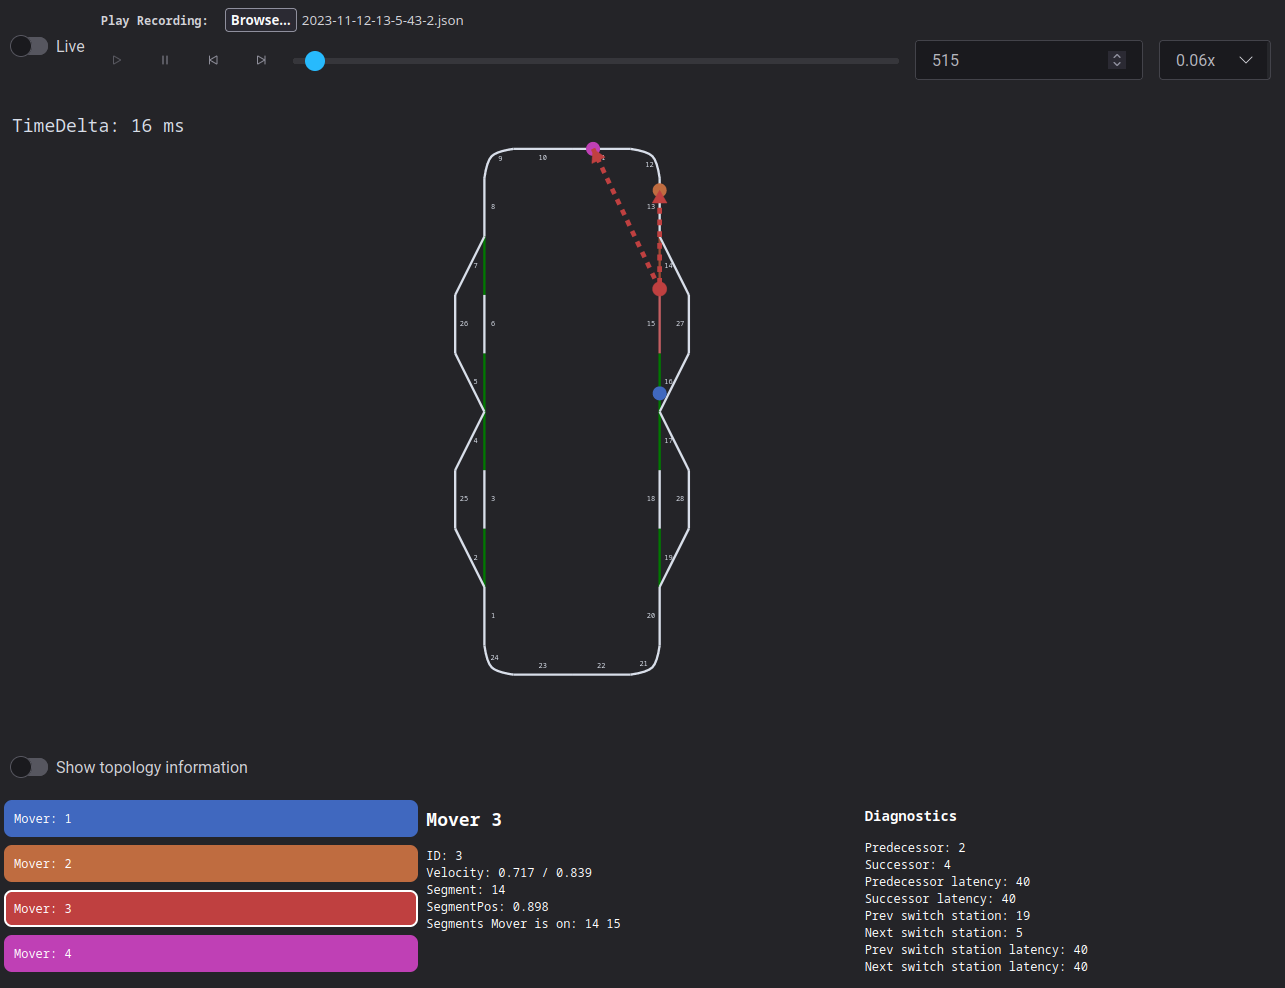Click the recording file name 2023-11-12-13-5-43-2.json

click(x=382, y=20)
